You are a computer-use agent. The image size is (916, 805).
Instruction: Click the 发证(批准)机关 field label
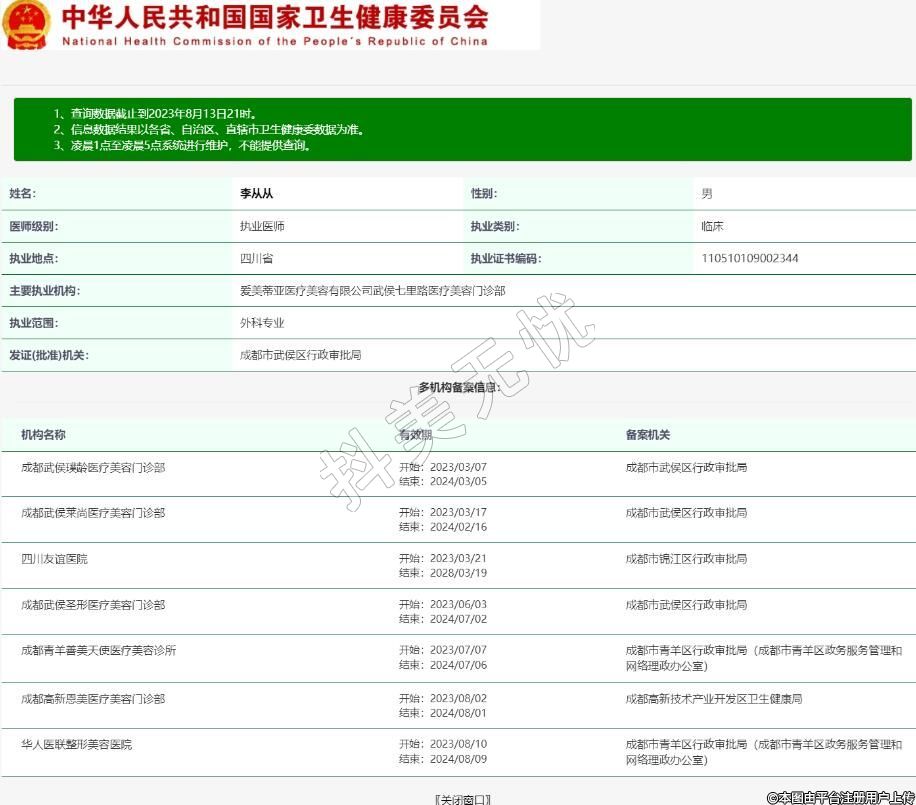tap(49, 355)
